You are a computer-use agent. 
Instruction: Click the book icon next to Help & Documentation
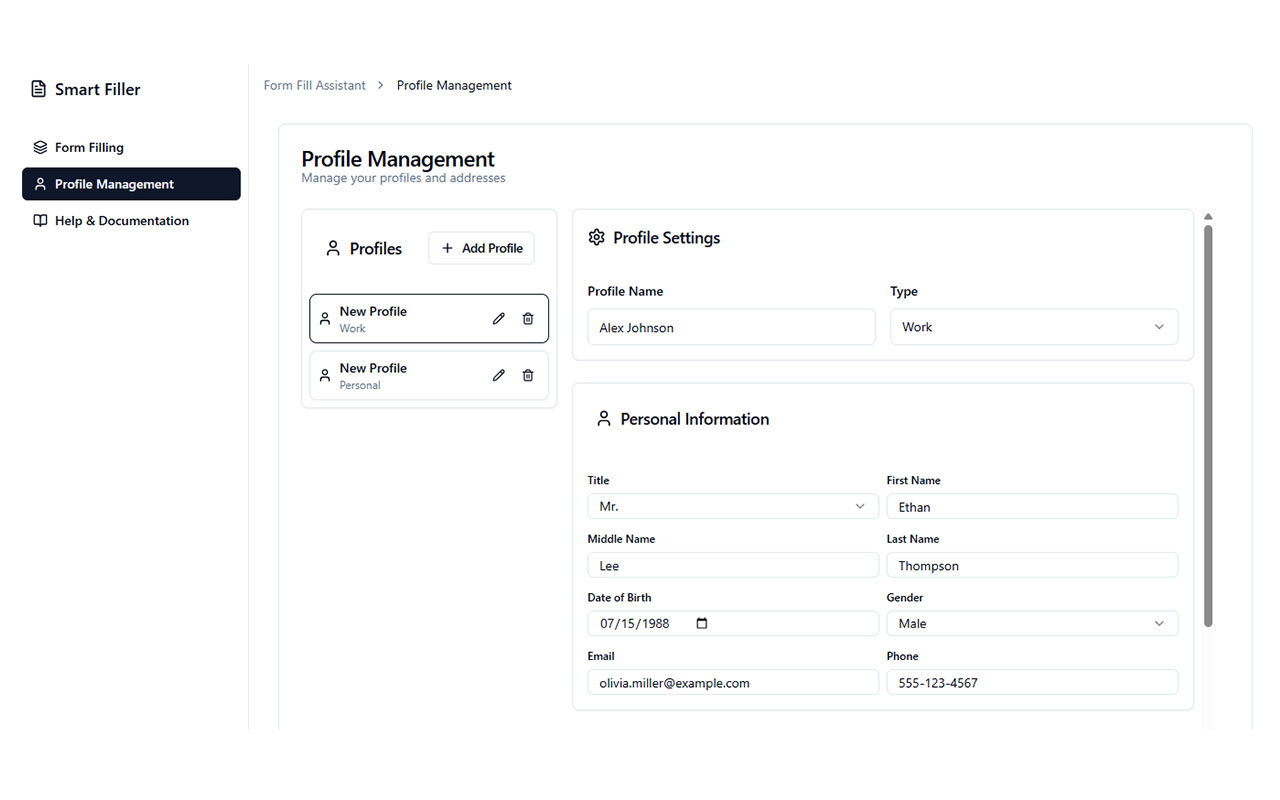pyautogui.click(x=40, y=220)
